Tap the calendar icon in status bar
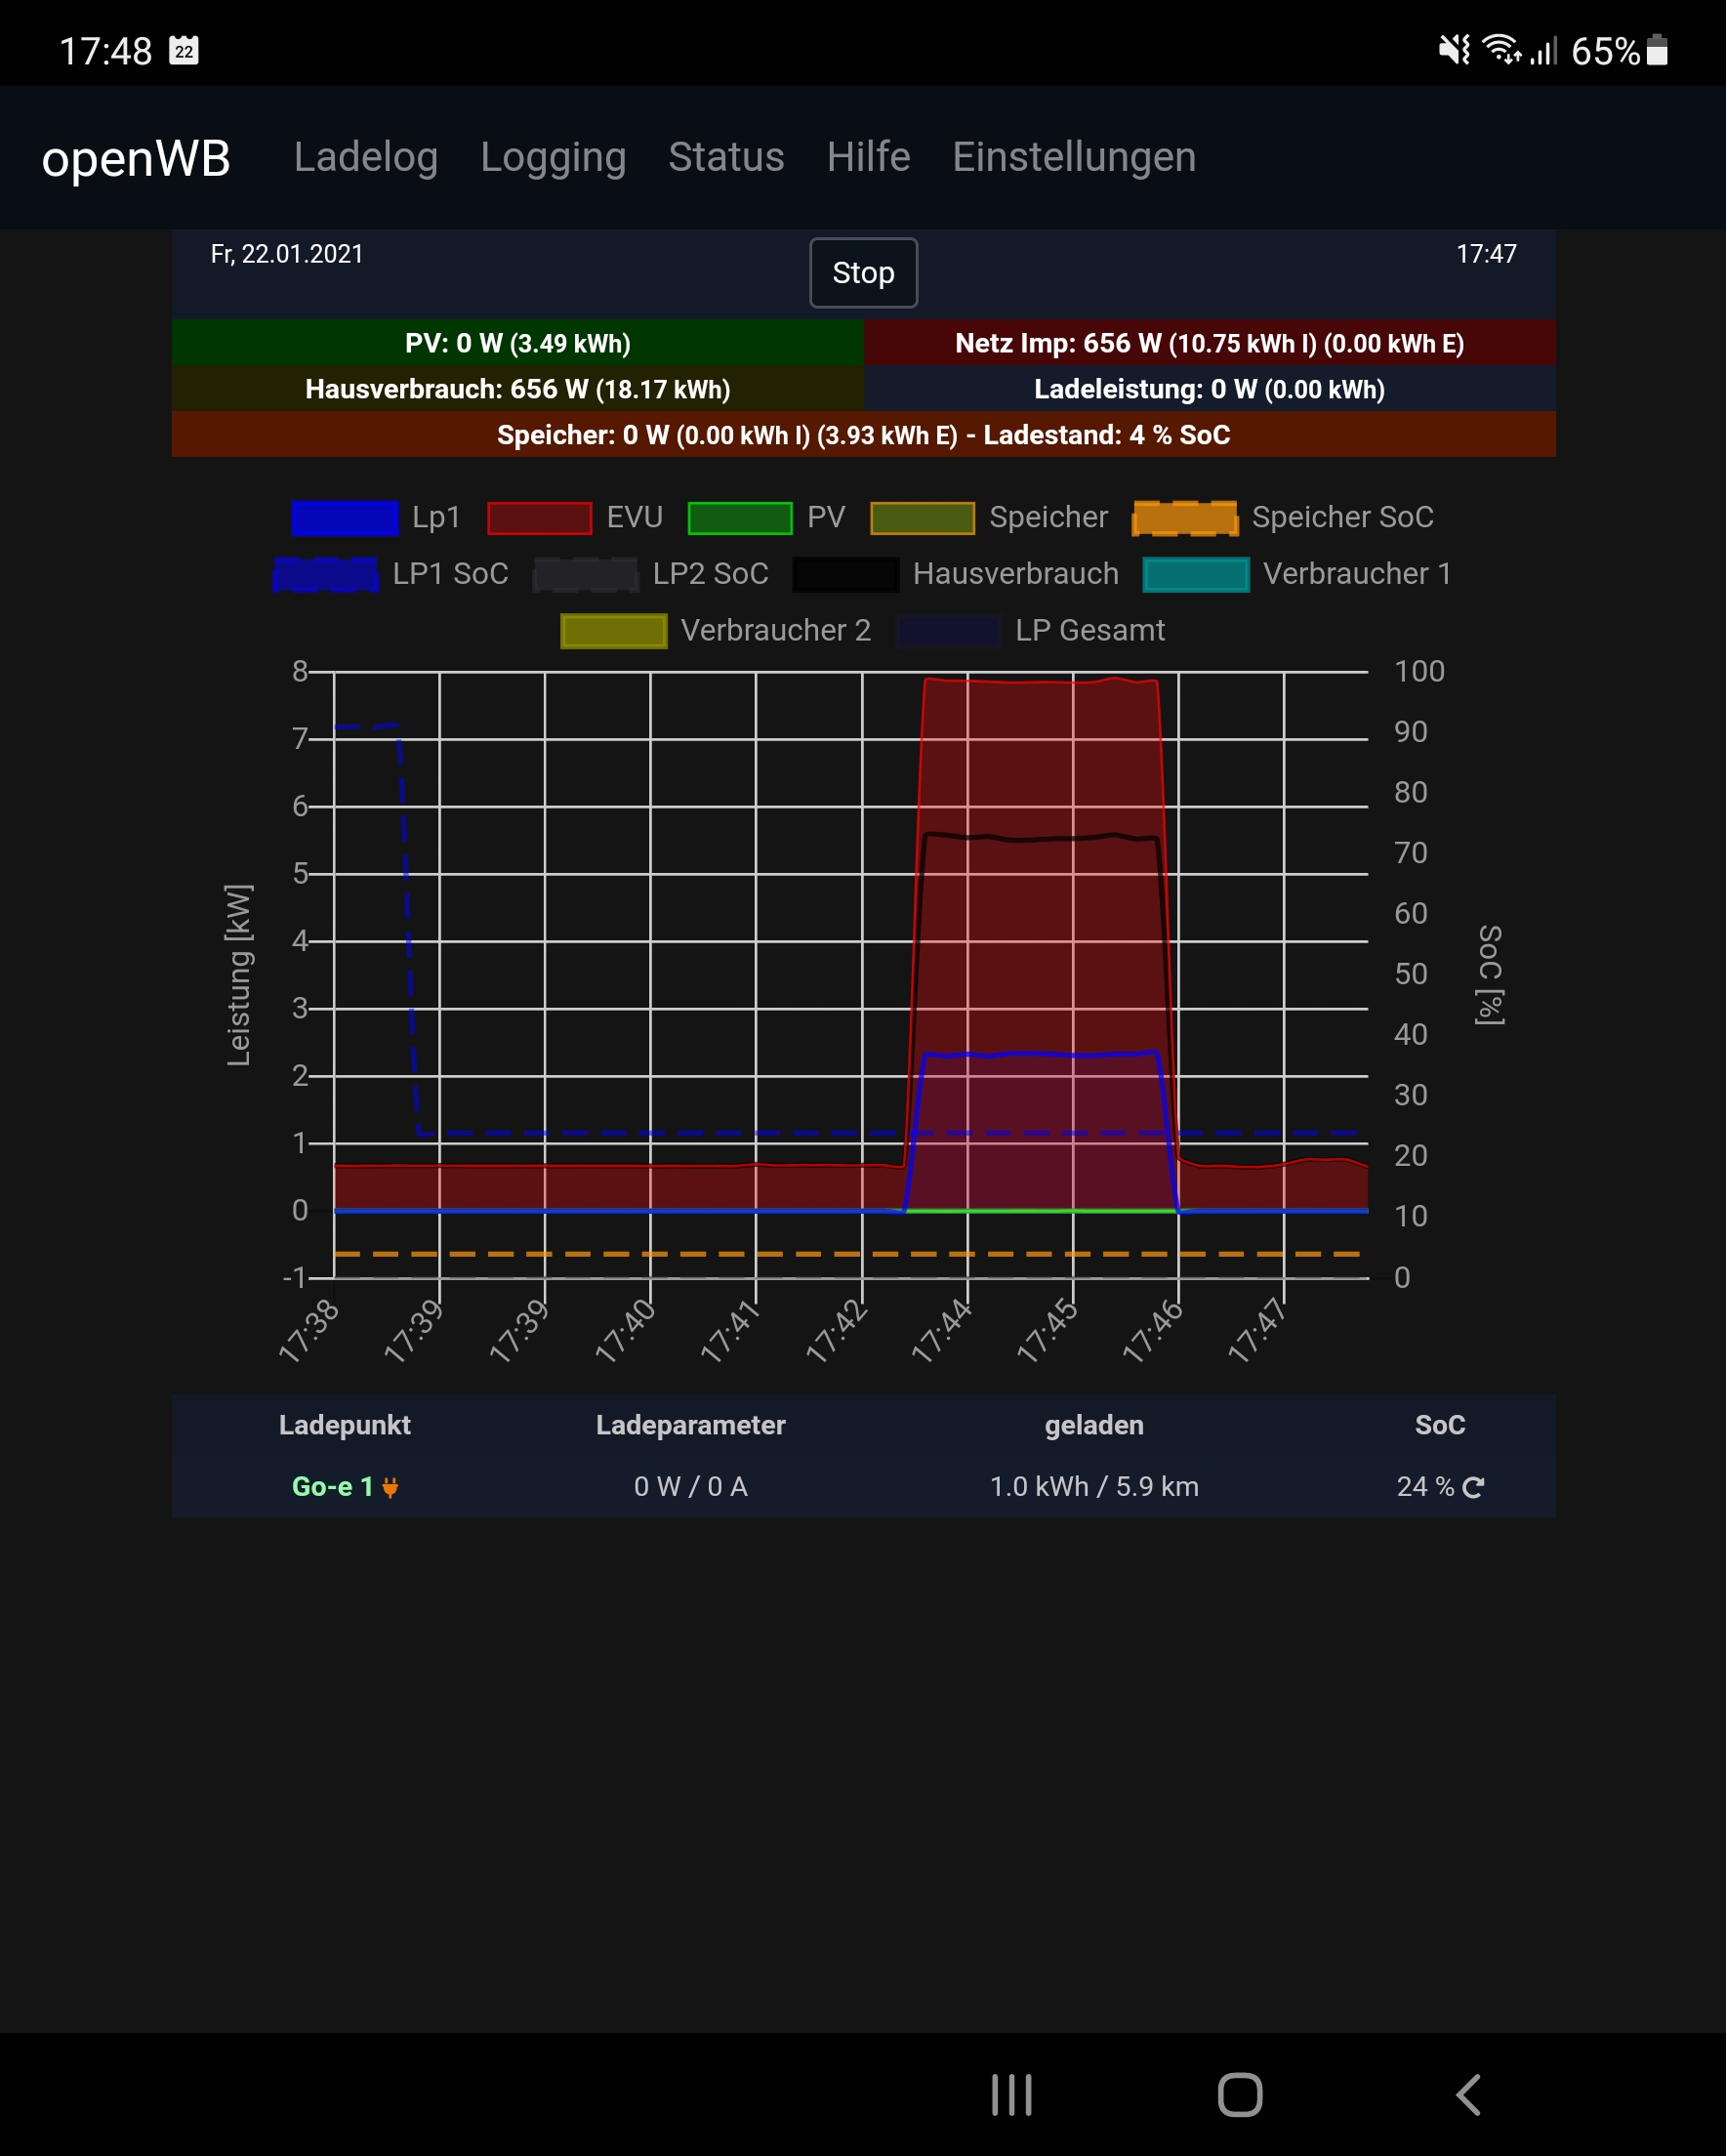Image resolution: width=1726 pixels, height=2156 pixels. click(184, 50)
